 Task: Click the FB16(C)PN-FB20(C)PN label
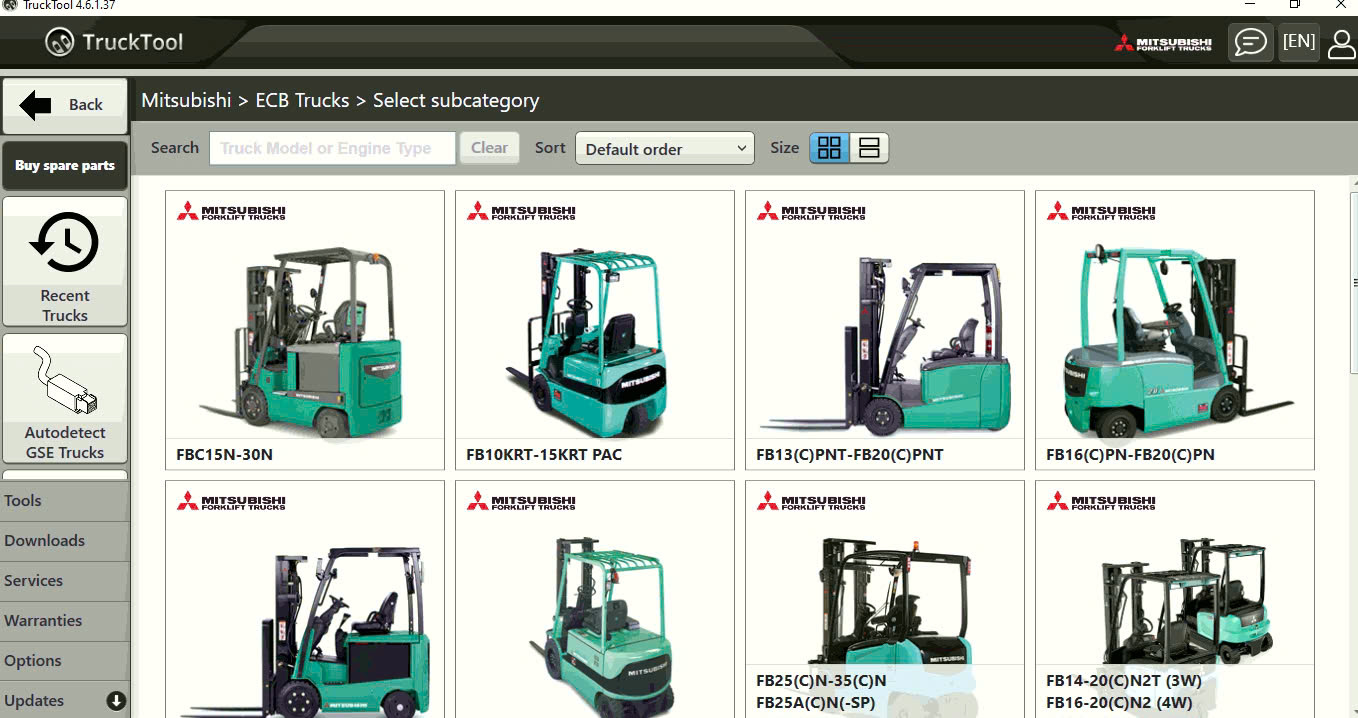click(1131, 455)
